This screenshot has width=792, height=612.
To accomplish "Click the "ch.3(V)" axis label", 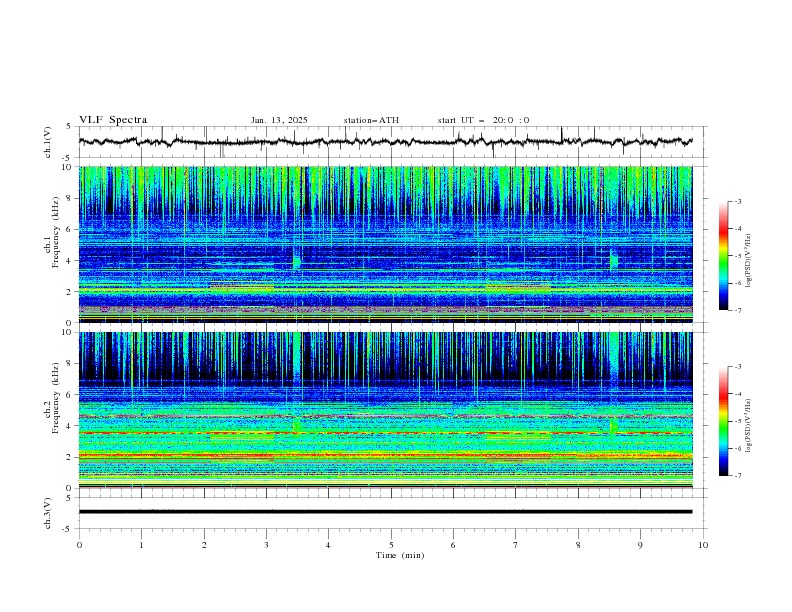I will (48, 513).
